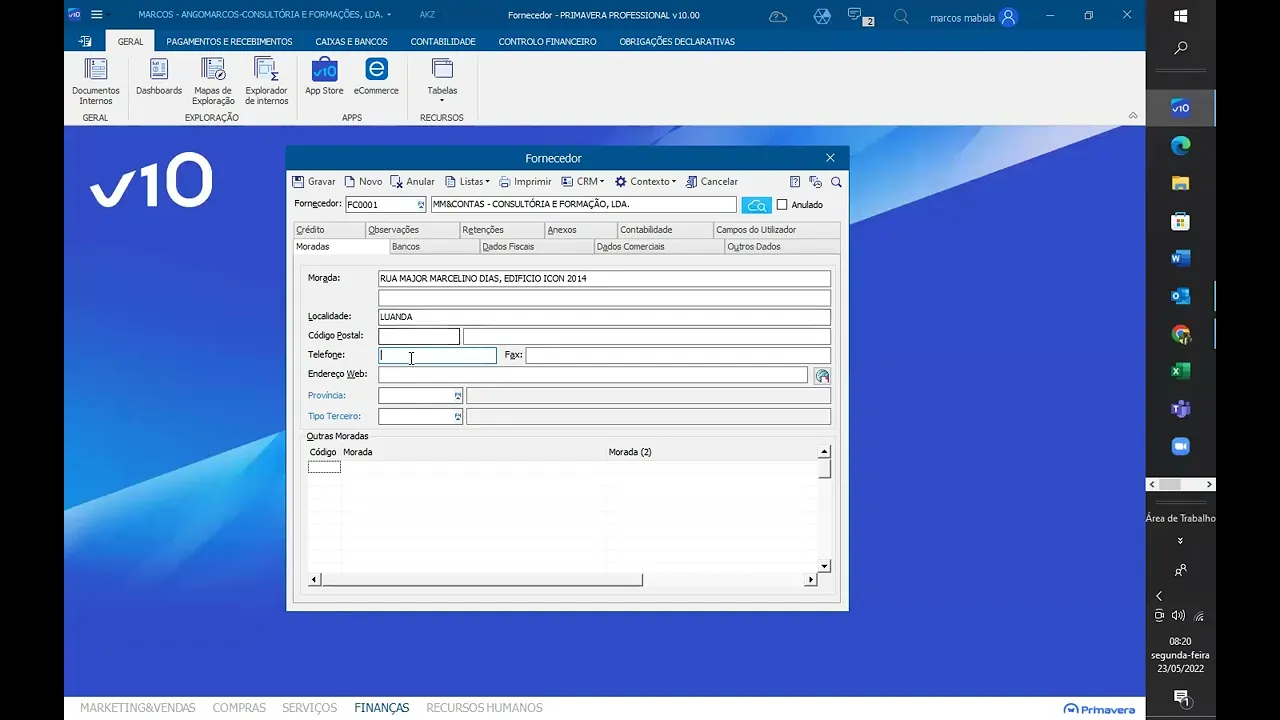This screenshot has width=1280, height=720.
Task: Select the COMPRAS module link
Action: (x=239, y=708)
